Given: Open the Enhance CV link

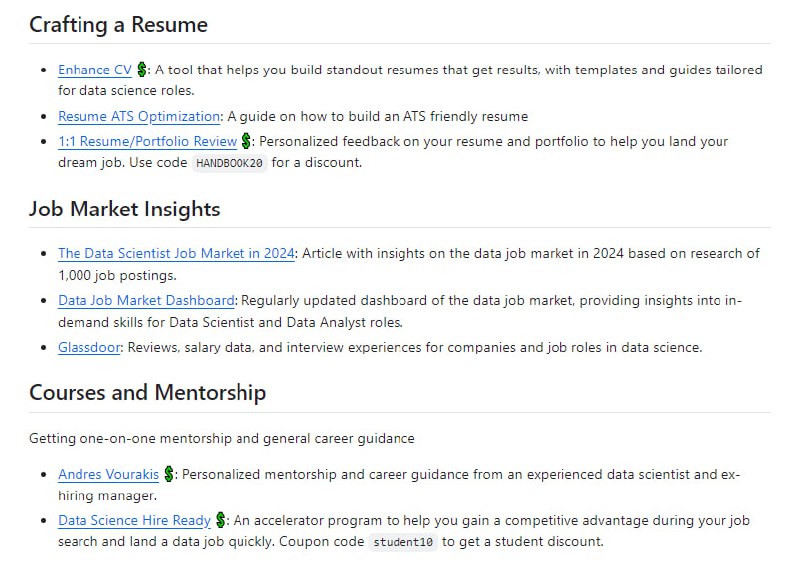Looking at the screenshot, I should point(95,70).
